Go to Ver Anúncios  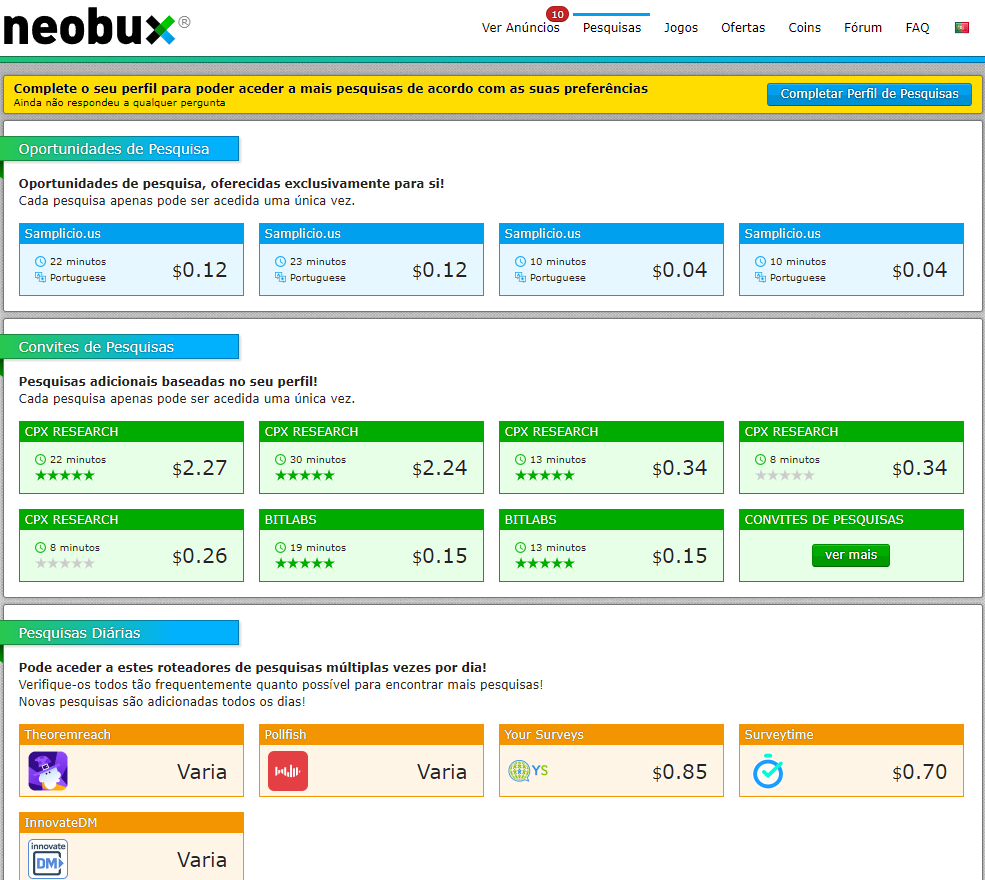point(520,28)
